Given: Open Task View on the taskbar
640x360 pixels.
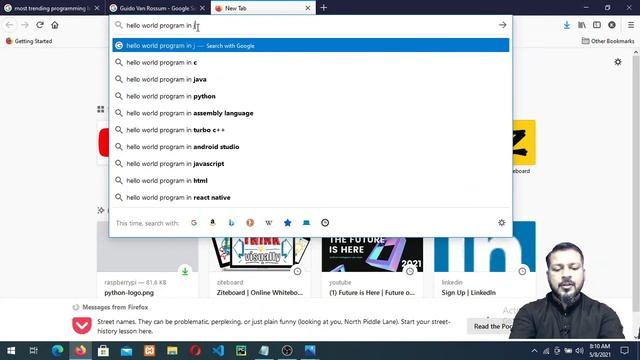Looking at the screenshot, I should 33,351.
